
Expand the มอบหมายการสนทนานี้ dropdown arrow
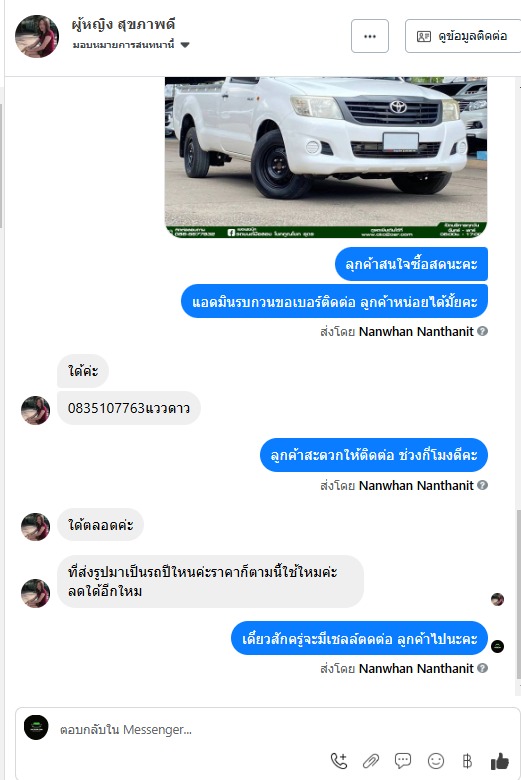(185, 45)
